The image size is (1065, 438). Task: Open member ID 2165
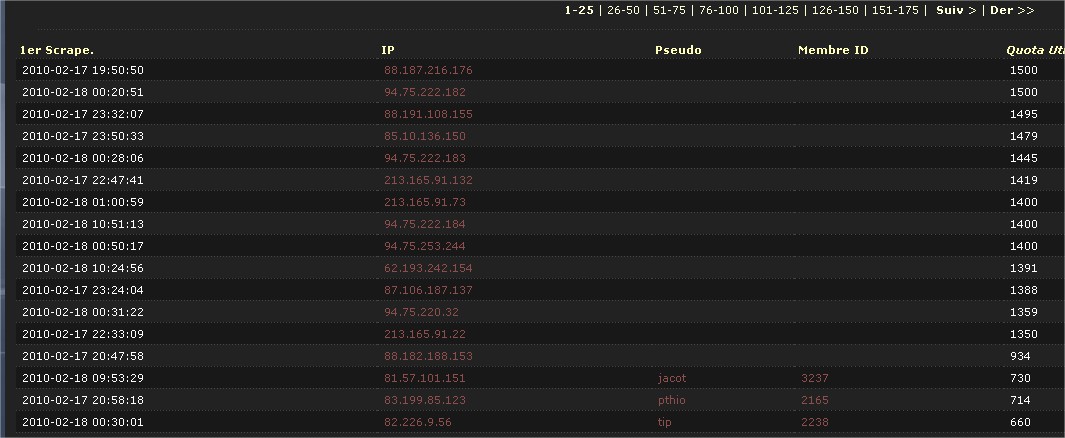814,400
